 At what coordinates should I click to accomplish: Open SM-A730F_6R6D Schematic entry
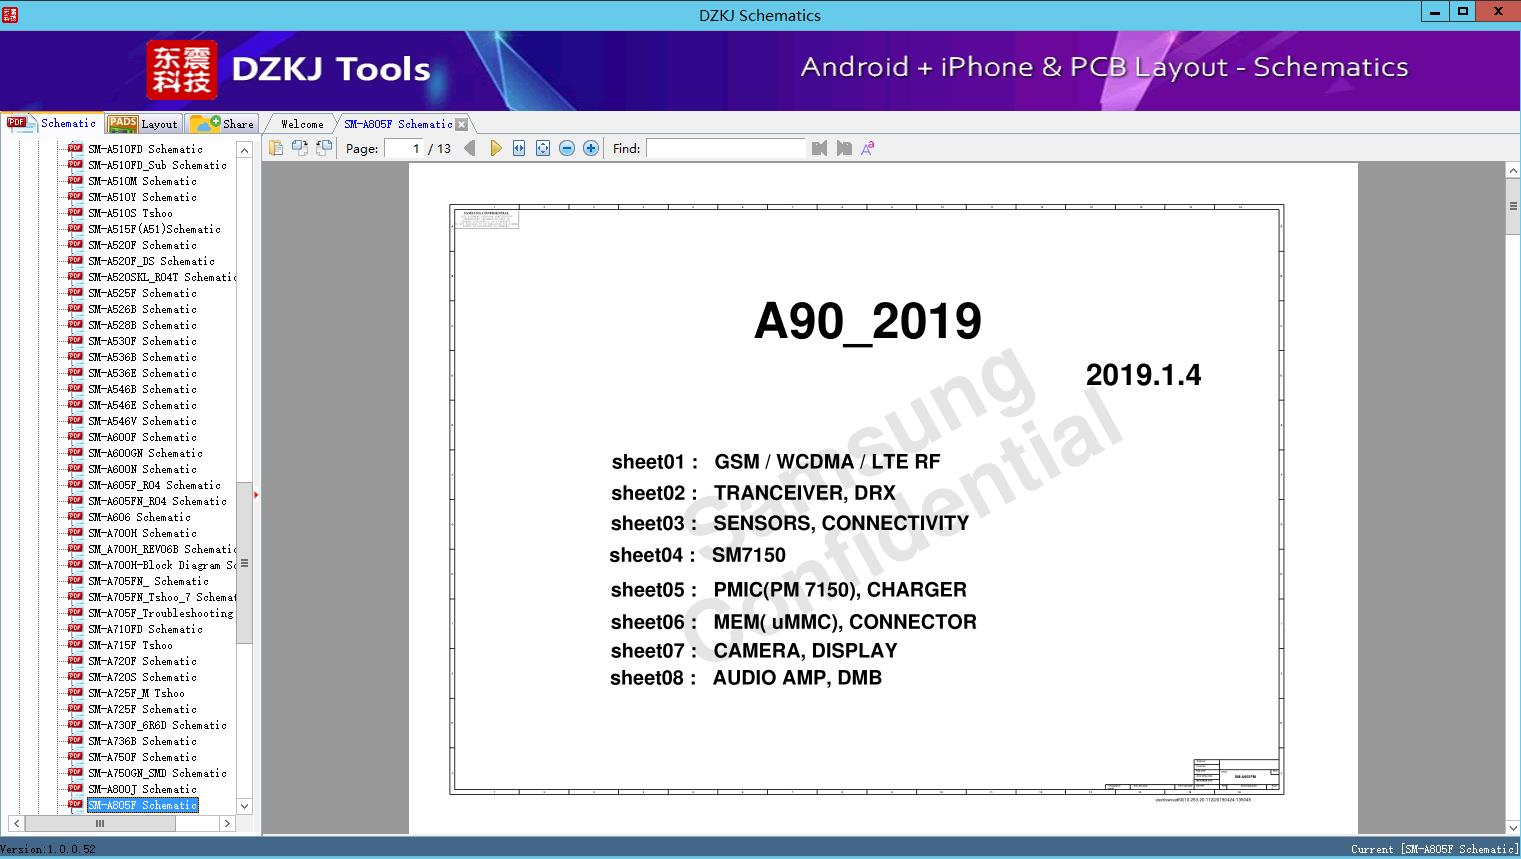tap(157, 725)
